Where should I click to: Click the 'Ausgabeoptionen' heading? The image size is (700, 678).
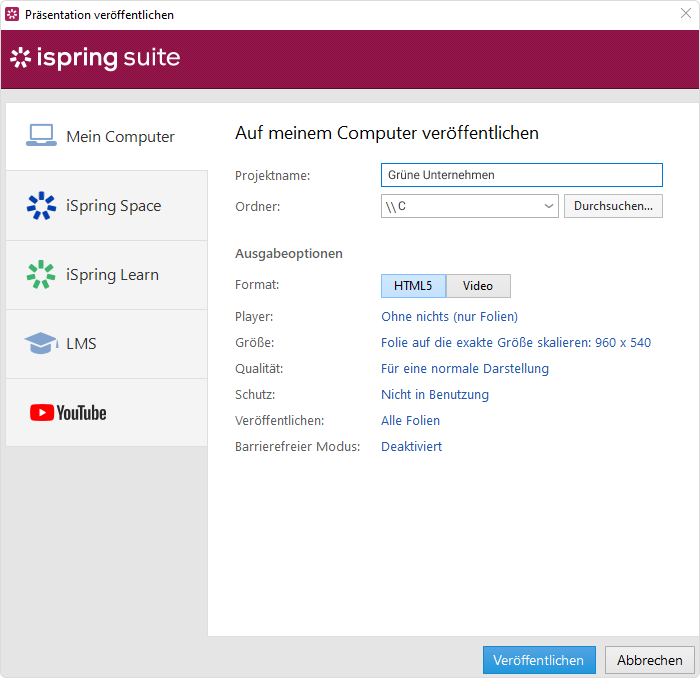(289, 254)
